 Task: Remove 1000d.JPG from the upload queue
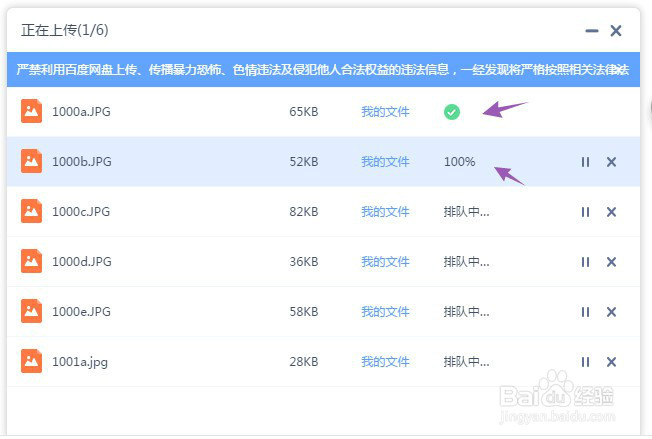(611, 262)
